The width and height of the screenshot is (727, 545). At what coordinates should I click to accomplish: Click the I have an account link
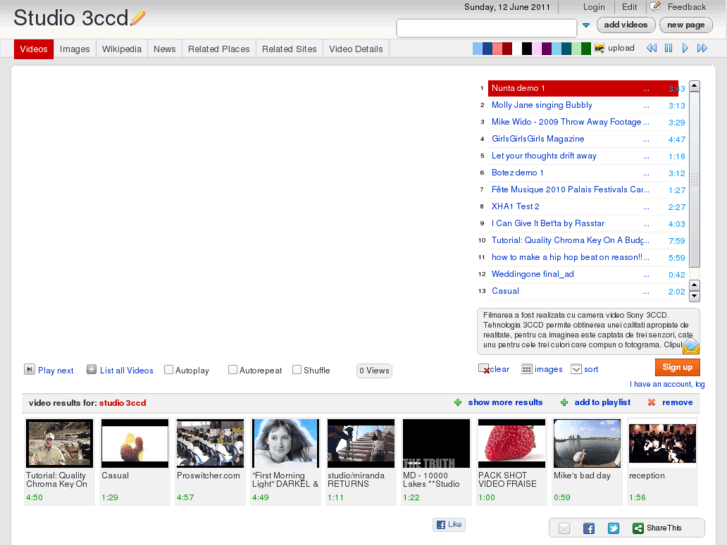pyautogui.click(x=667, y=384)
